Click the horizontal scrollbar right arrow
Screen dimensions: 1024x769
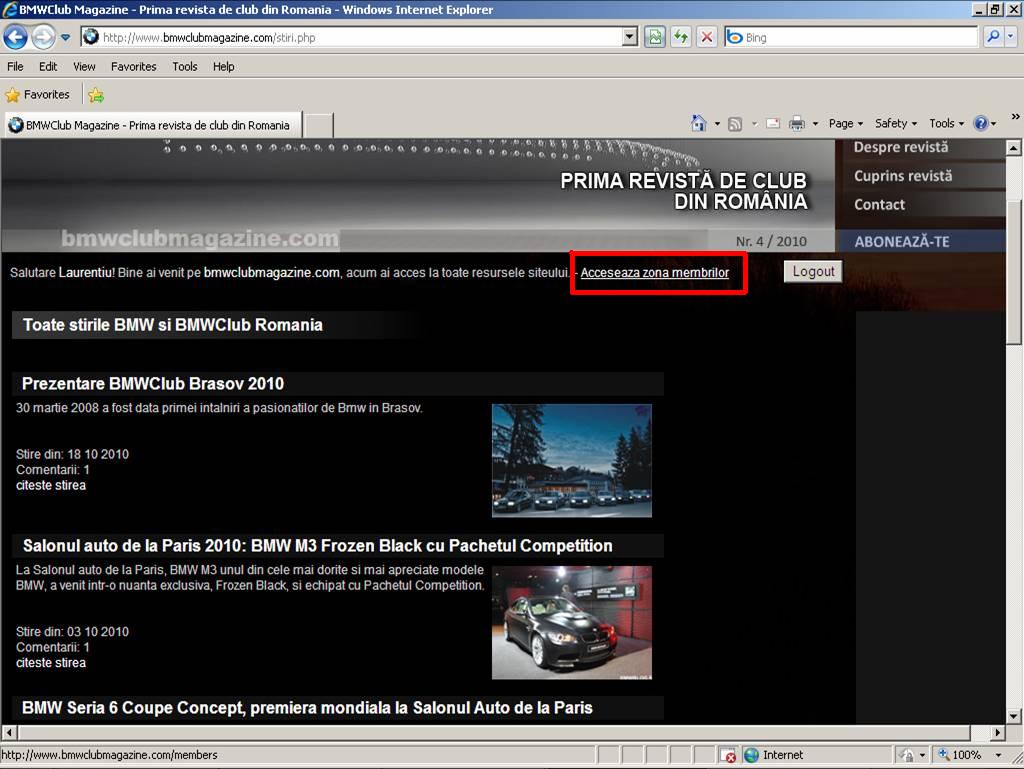997,732
